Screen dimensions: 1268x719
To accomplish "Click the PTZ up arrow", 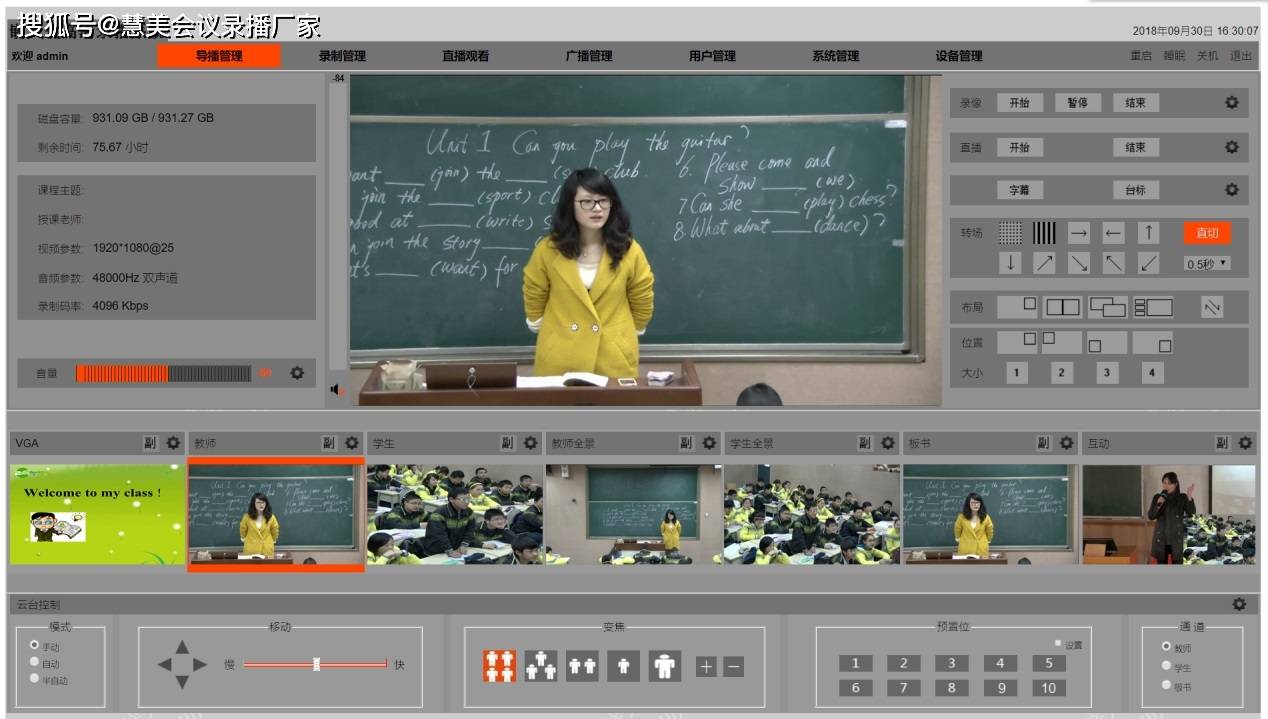I will click(x=182, y=647).
